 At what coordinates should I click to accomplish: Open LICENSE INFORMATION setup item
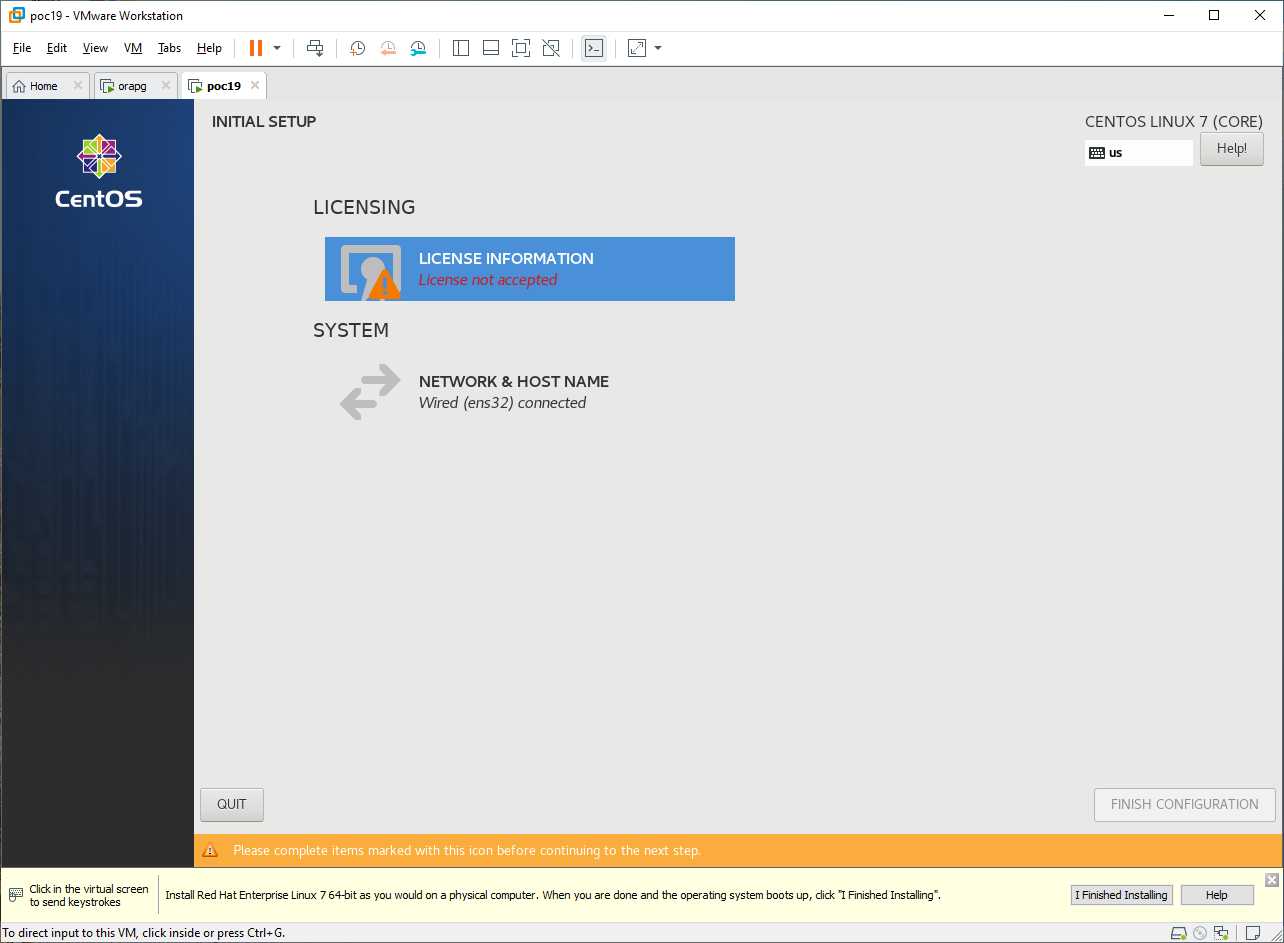coord(530,269)
